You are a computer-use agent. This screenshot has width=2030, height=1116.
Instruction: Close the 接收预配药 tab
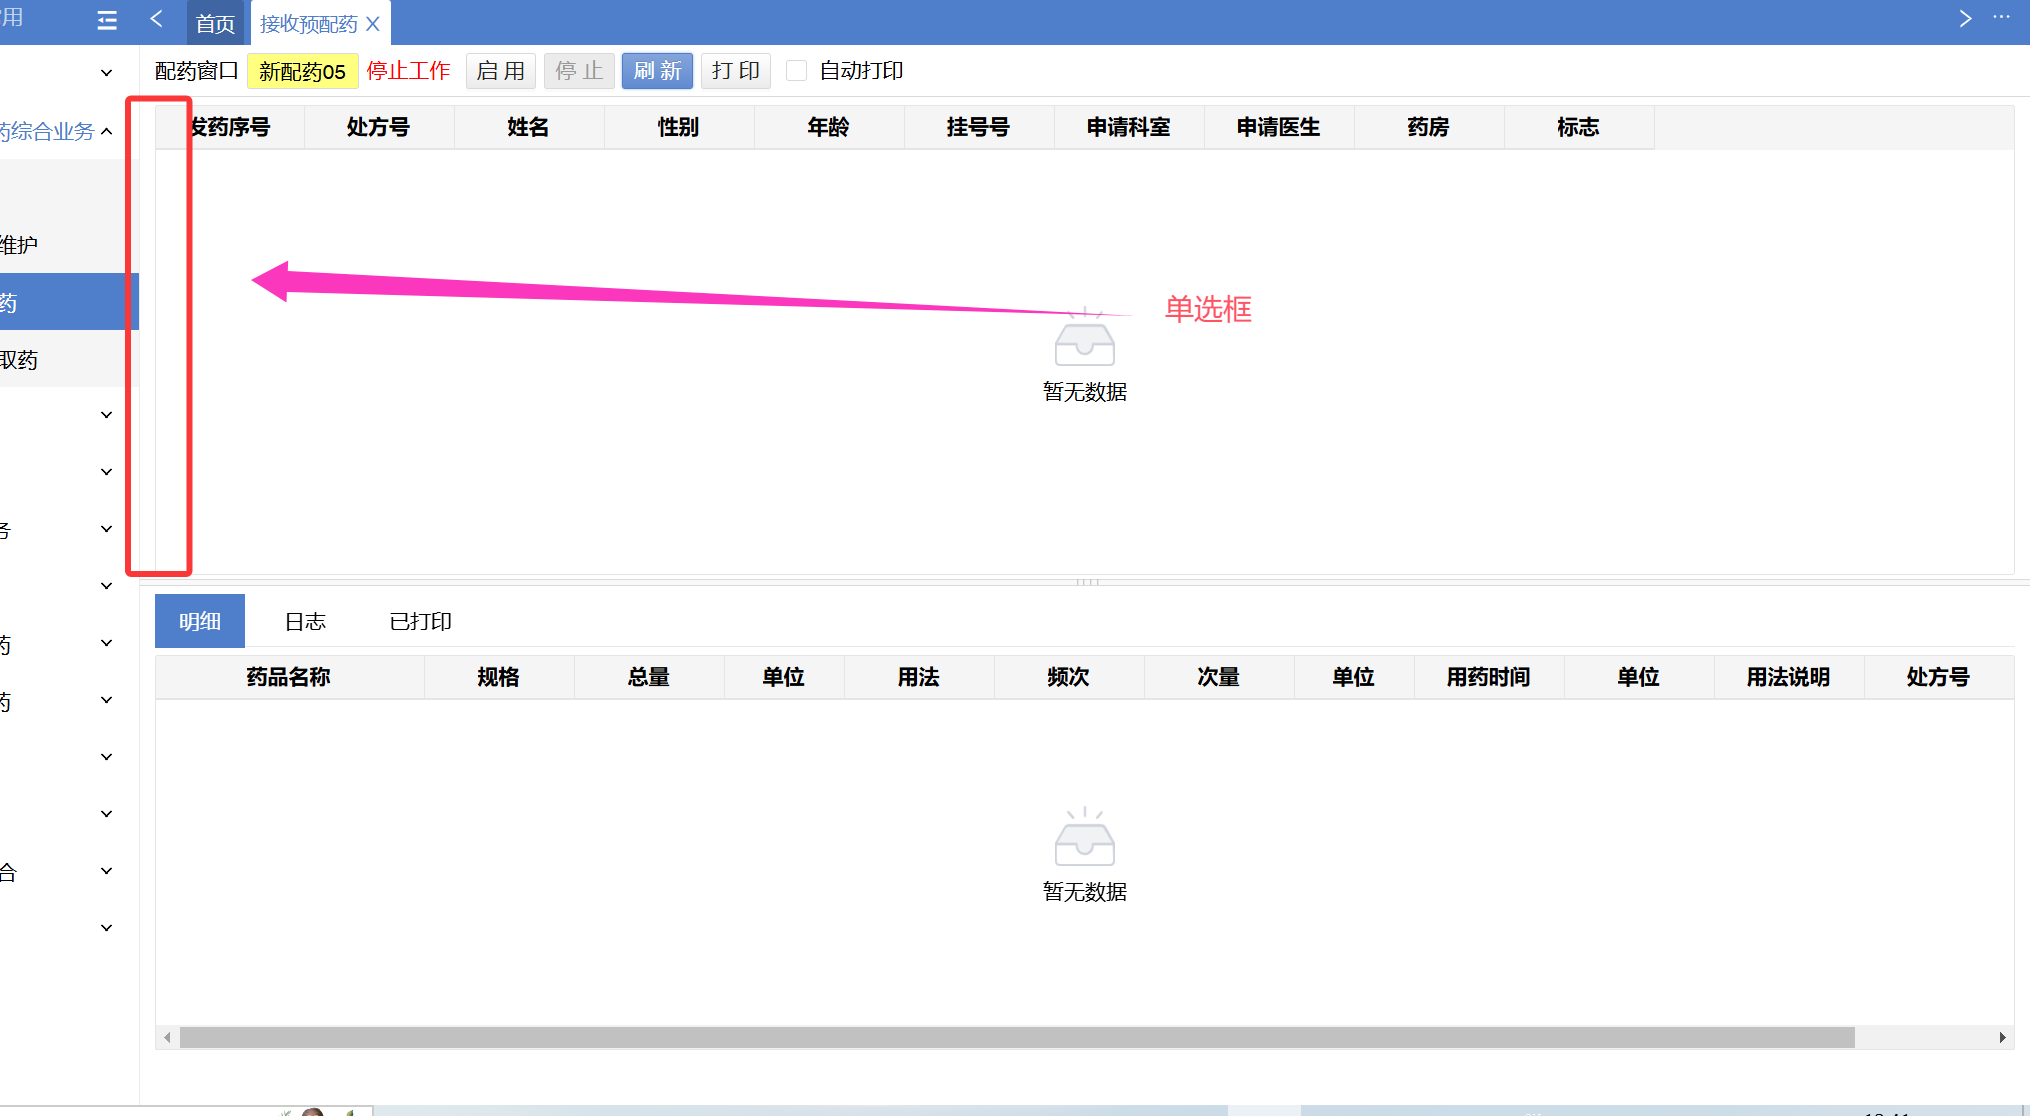click(373, 24)
